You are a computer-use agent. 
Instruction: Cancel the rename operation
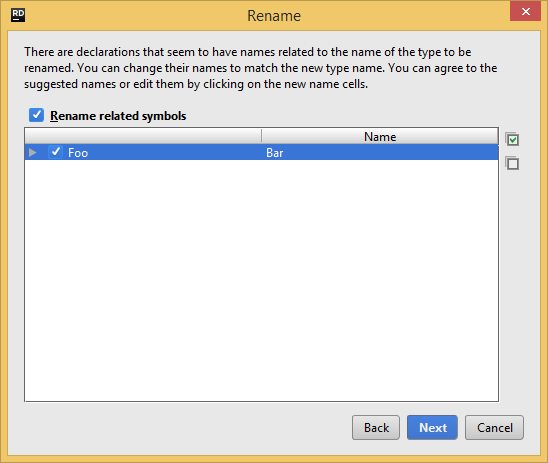pos(494,427)
